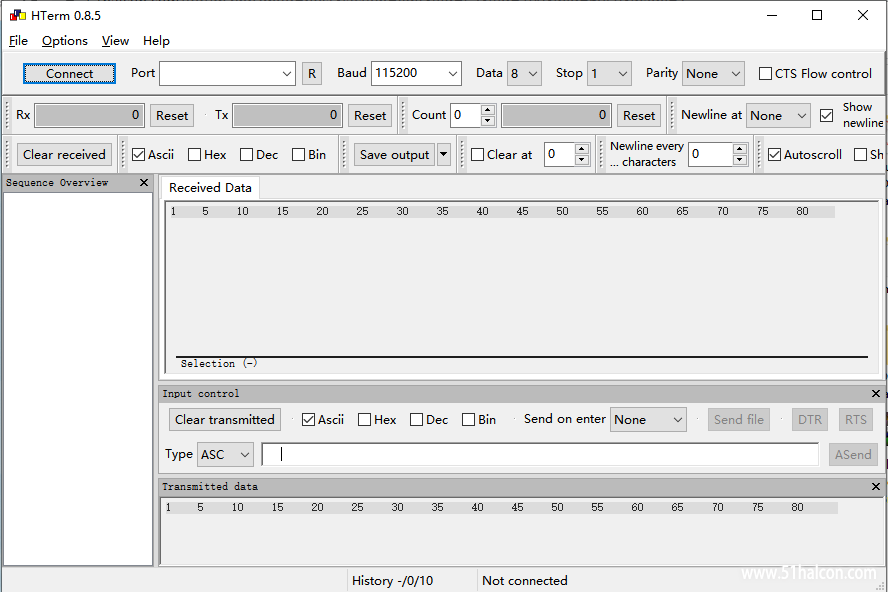
Task: Decrease the Count spinner value
Action: point(488,121)
